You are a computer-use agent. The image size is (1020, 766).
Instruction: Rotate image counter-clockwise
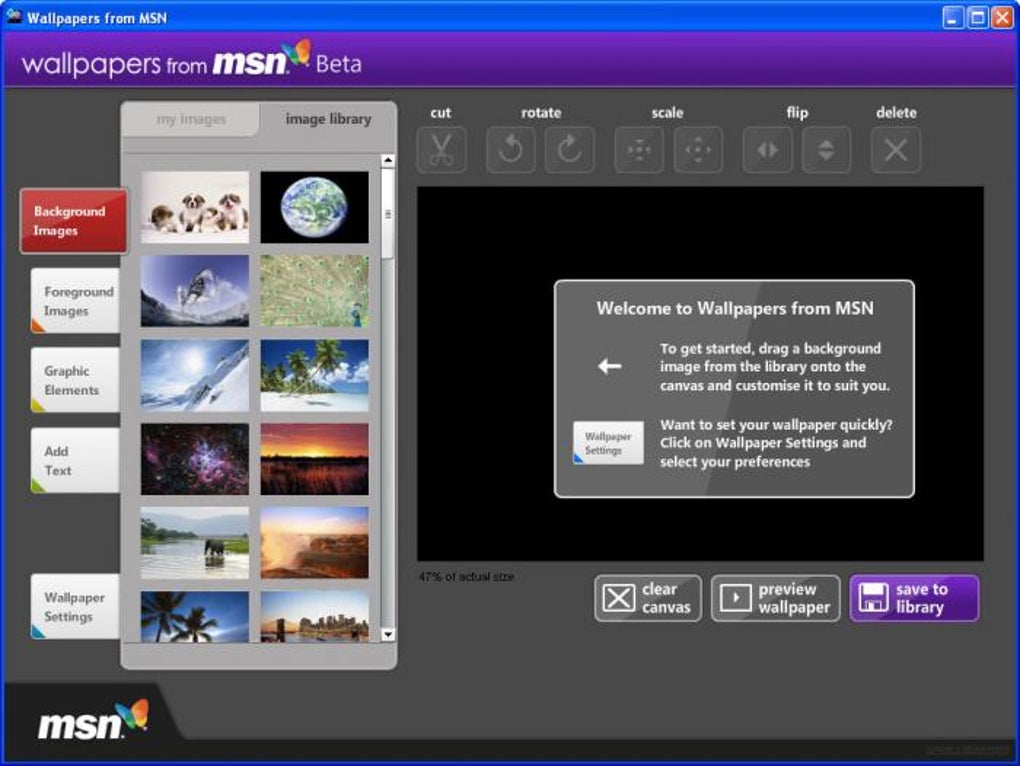click(511, 150)
